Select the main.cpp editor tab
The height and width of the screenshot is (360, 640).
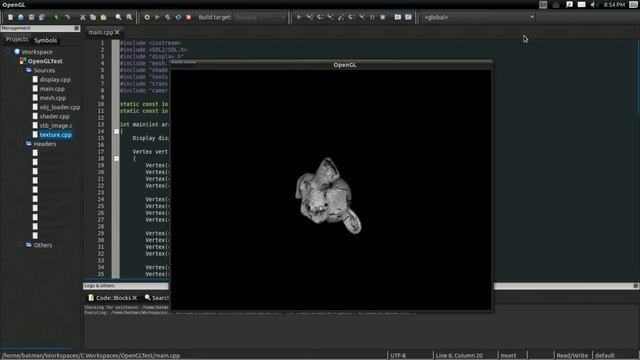(100, 32)
